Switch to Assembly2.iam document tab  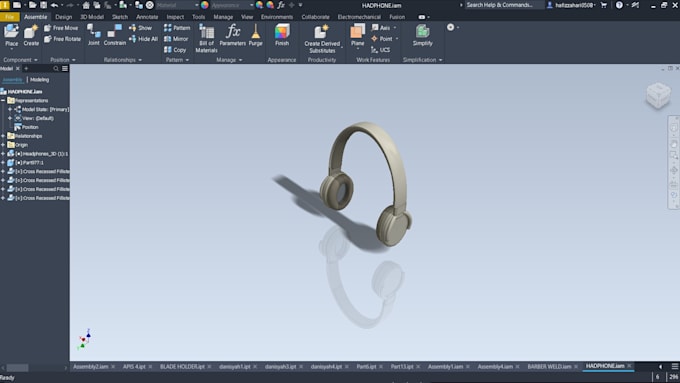point(90,367)
